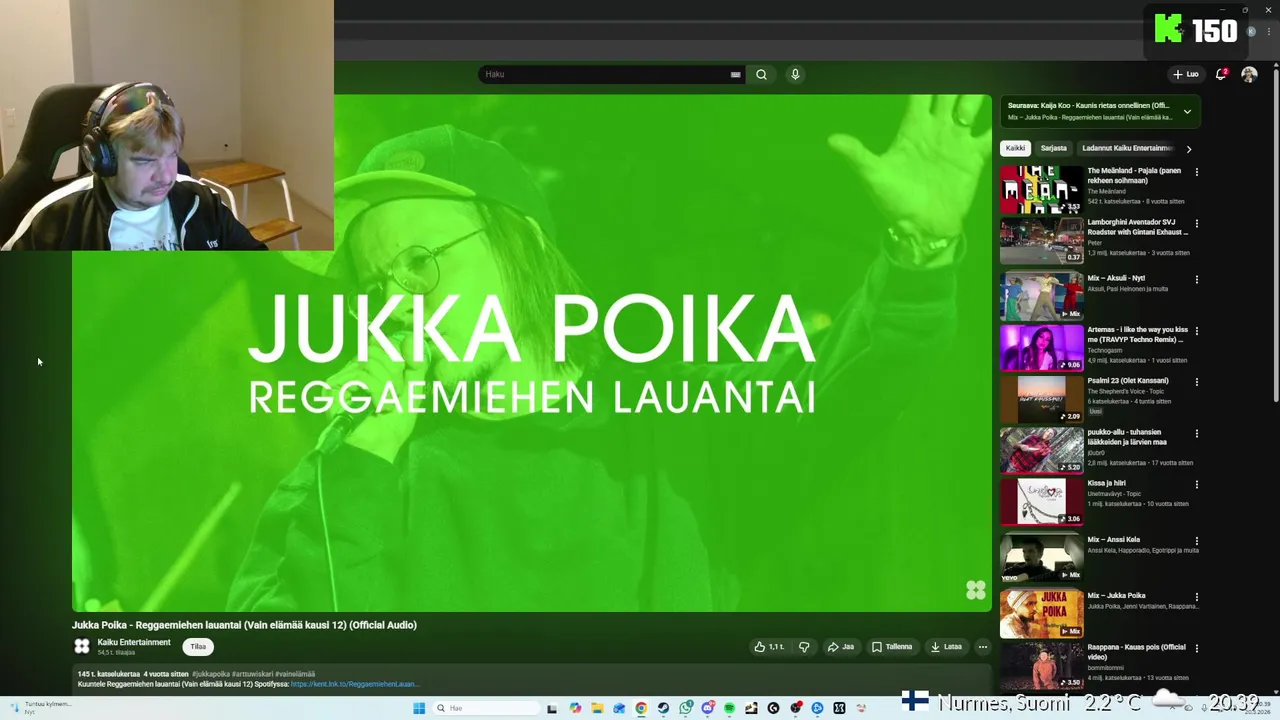Open Mix – Aksuli – Nyt! title
This screenshot has height=720, width=1280.
pos(1116,278)
